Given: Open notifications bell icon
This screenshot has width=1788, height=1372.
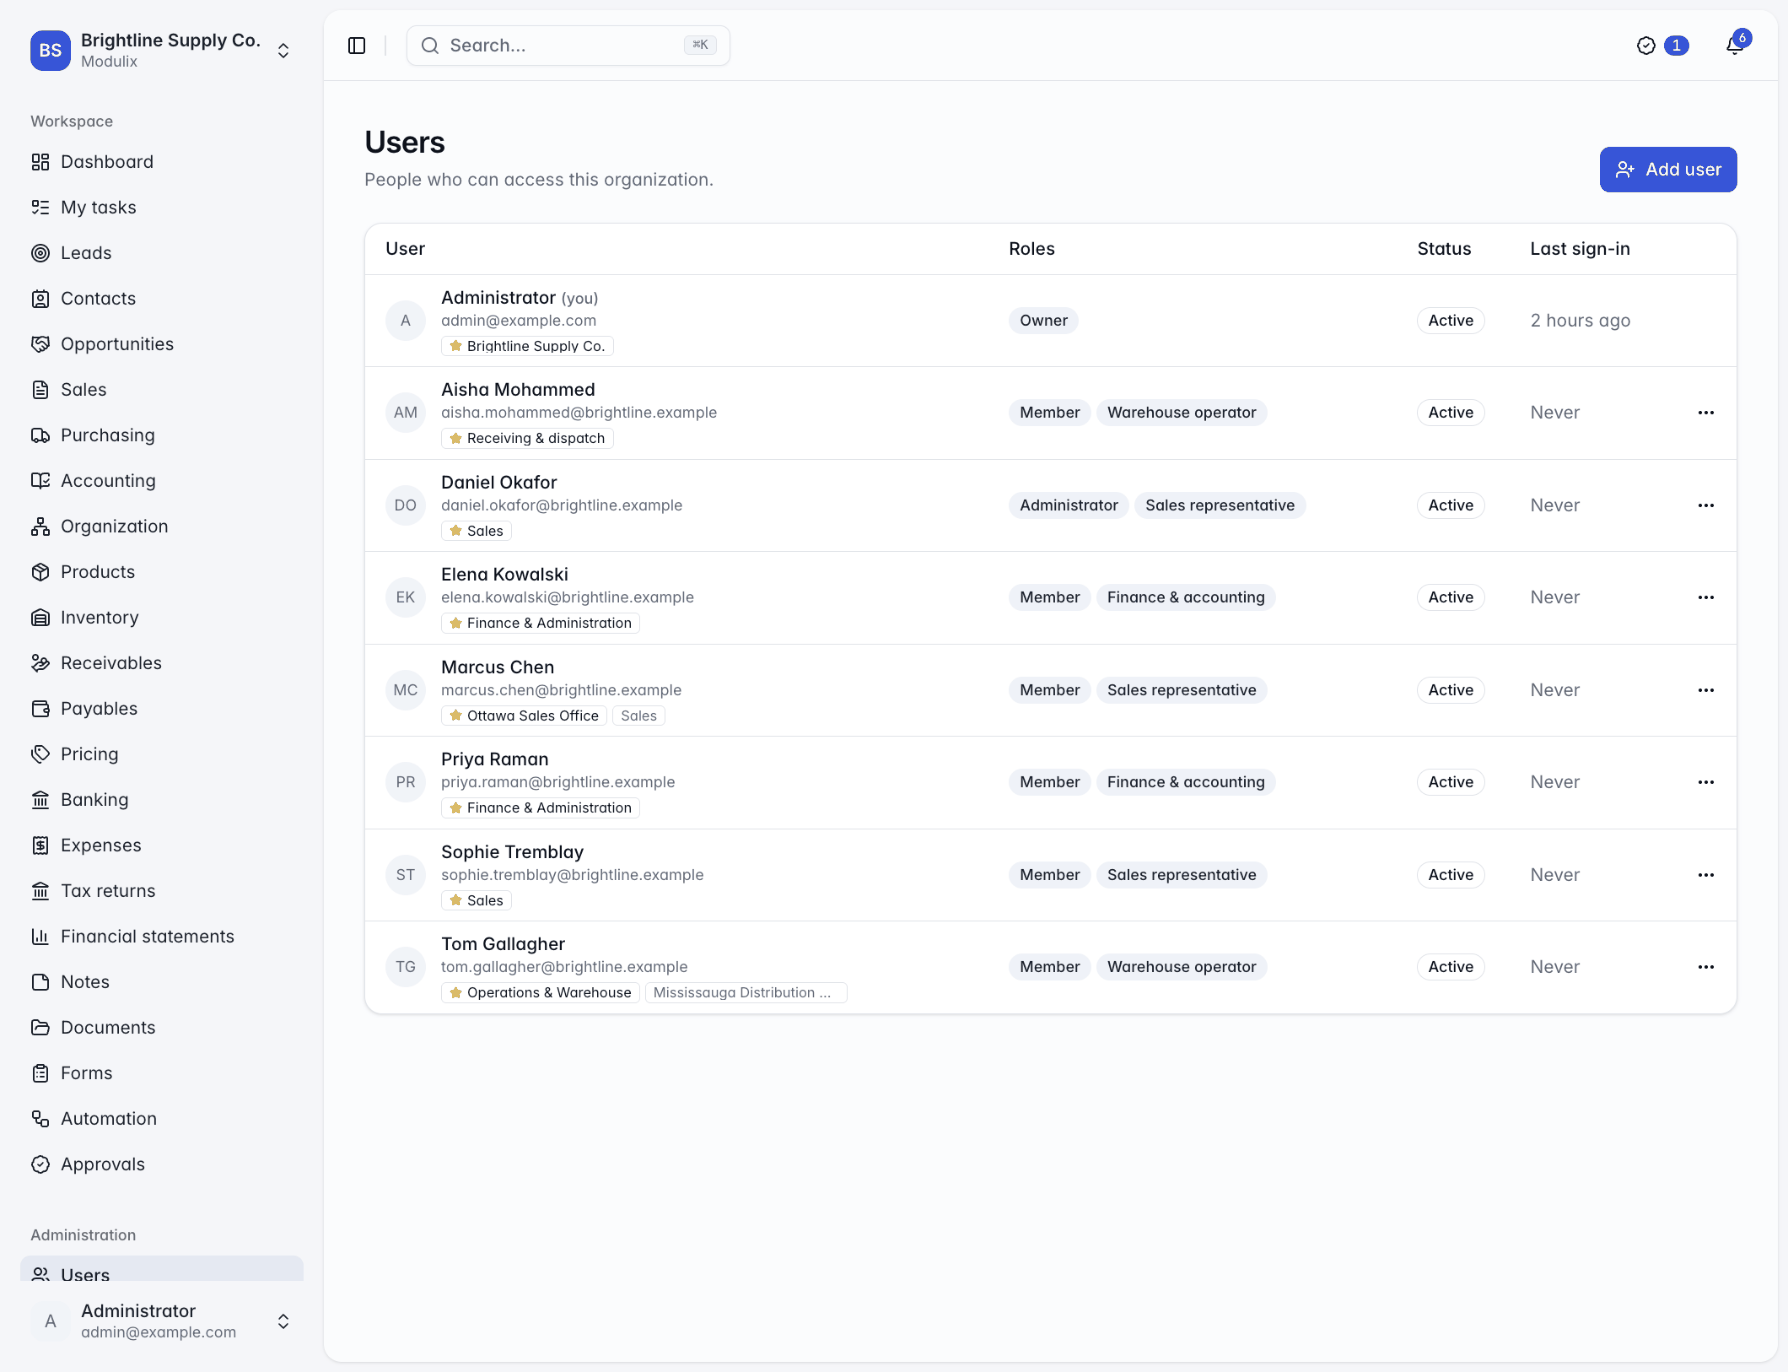Looking at the screenshot, I should (x=1735, y=45).
